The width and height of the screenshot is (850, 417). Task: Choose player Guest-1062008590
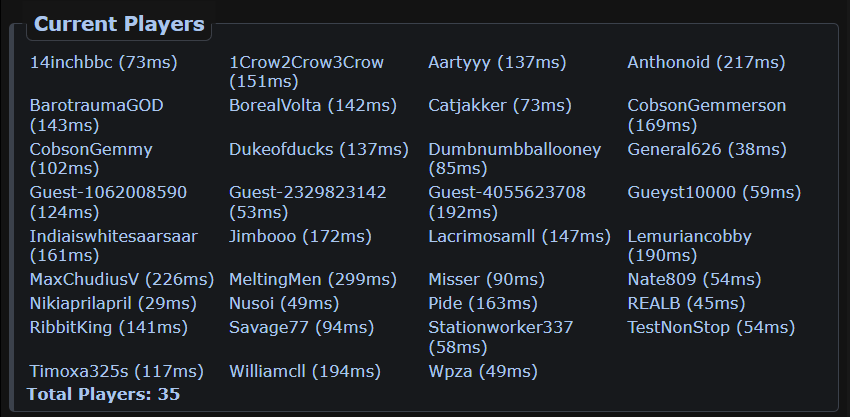[x=108, y=192]
